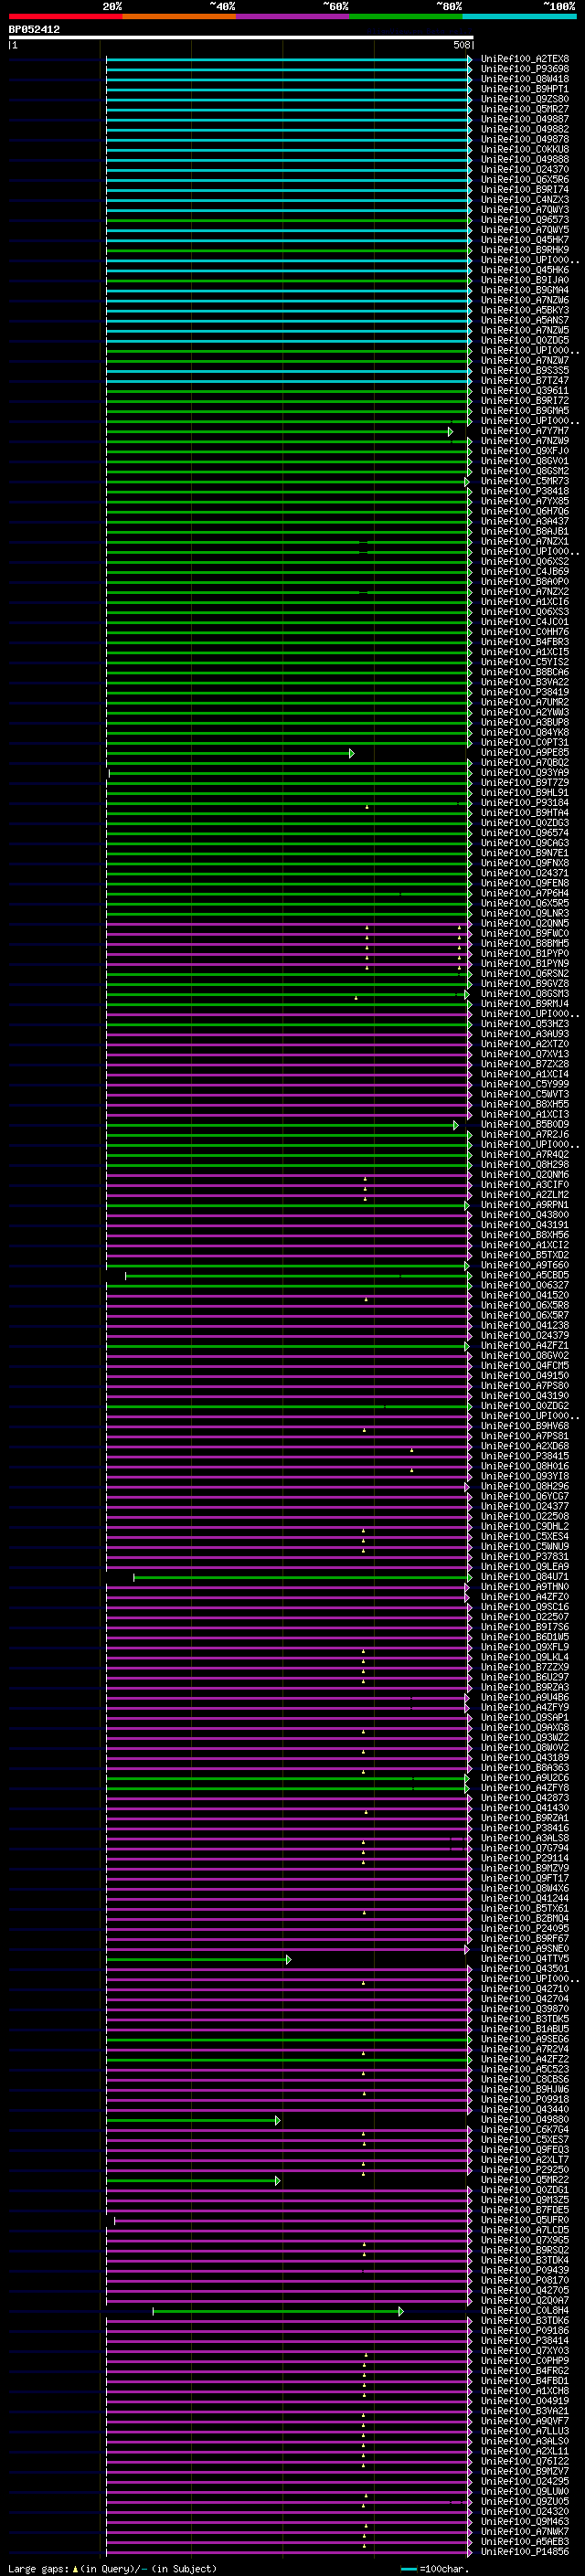The height and width of the screenshot is (2576, 585).
Task: Click label UniRef100_Q5MR22
Action: (524, 2180)
